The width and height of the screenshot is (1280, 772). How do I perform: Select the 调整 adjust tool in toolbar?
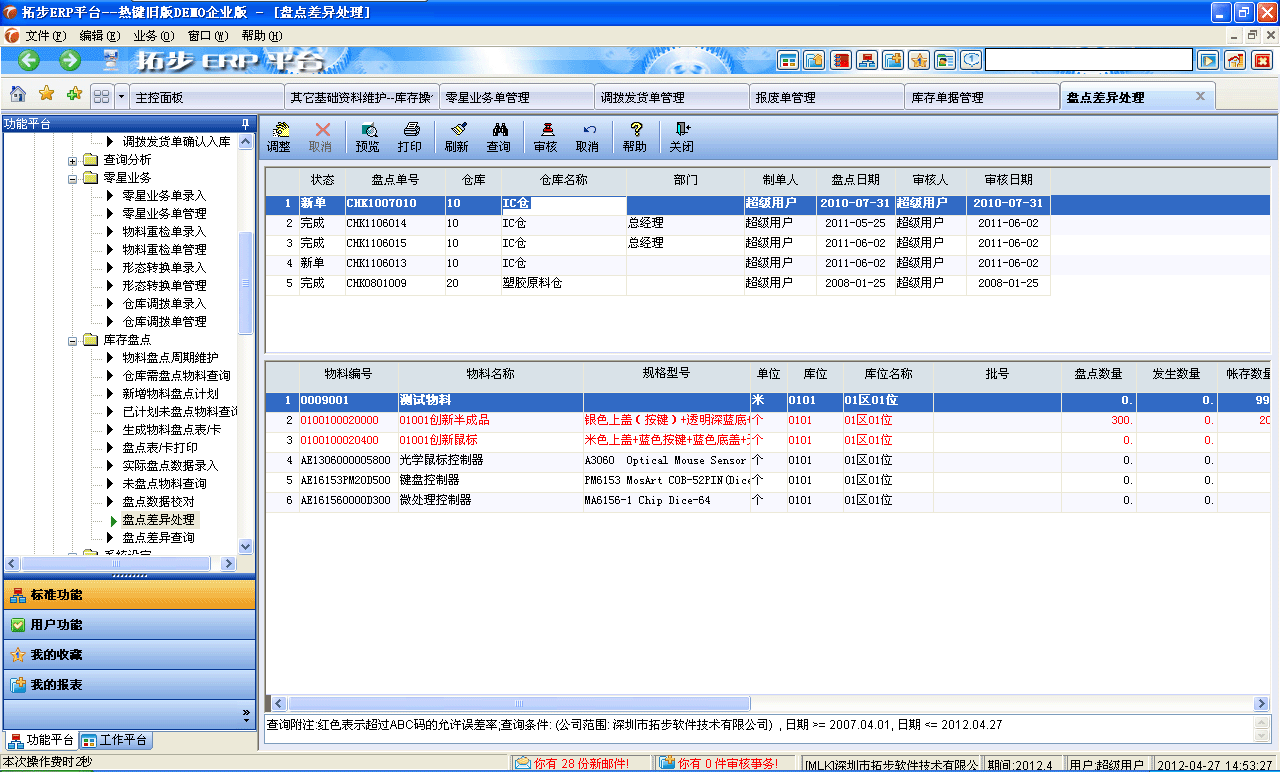click(280, 136)
